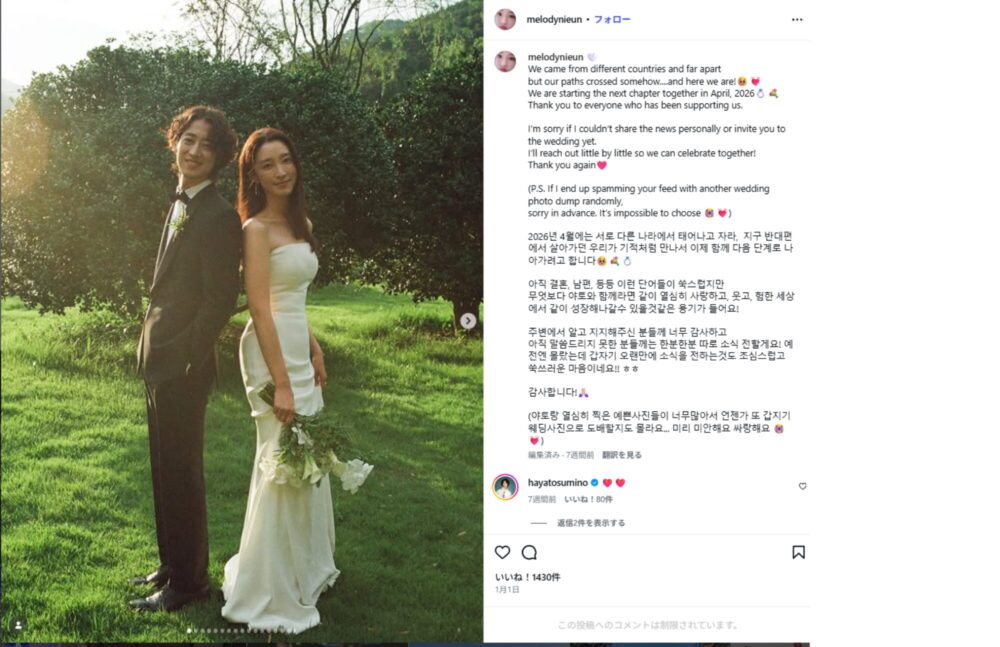View the 1430 likes list
This screenshot has height=647, width=1000.
pos(527,577)
